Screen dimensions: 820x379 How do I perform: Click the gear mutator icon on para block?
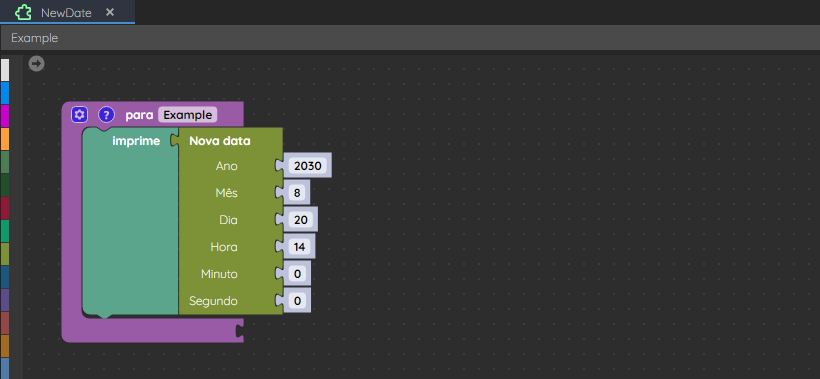pyautogui.click(x=79, y=114)
